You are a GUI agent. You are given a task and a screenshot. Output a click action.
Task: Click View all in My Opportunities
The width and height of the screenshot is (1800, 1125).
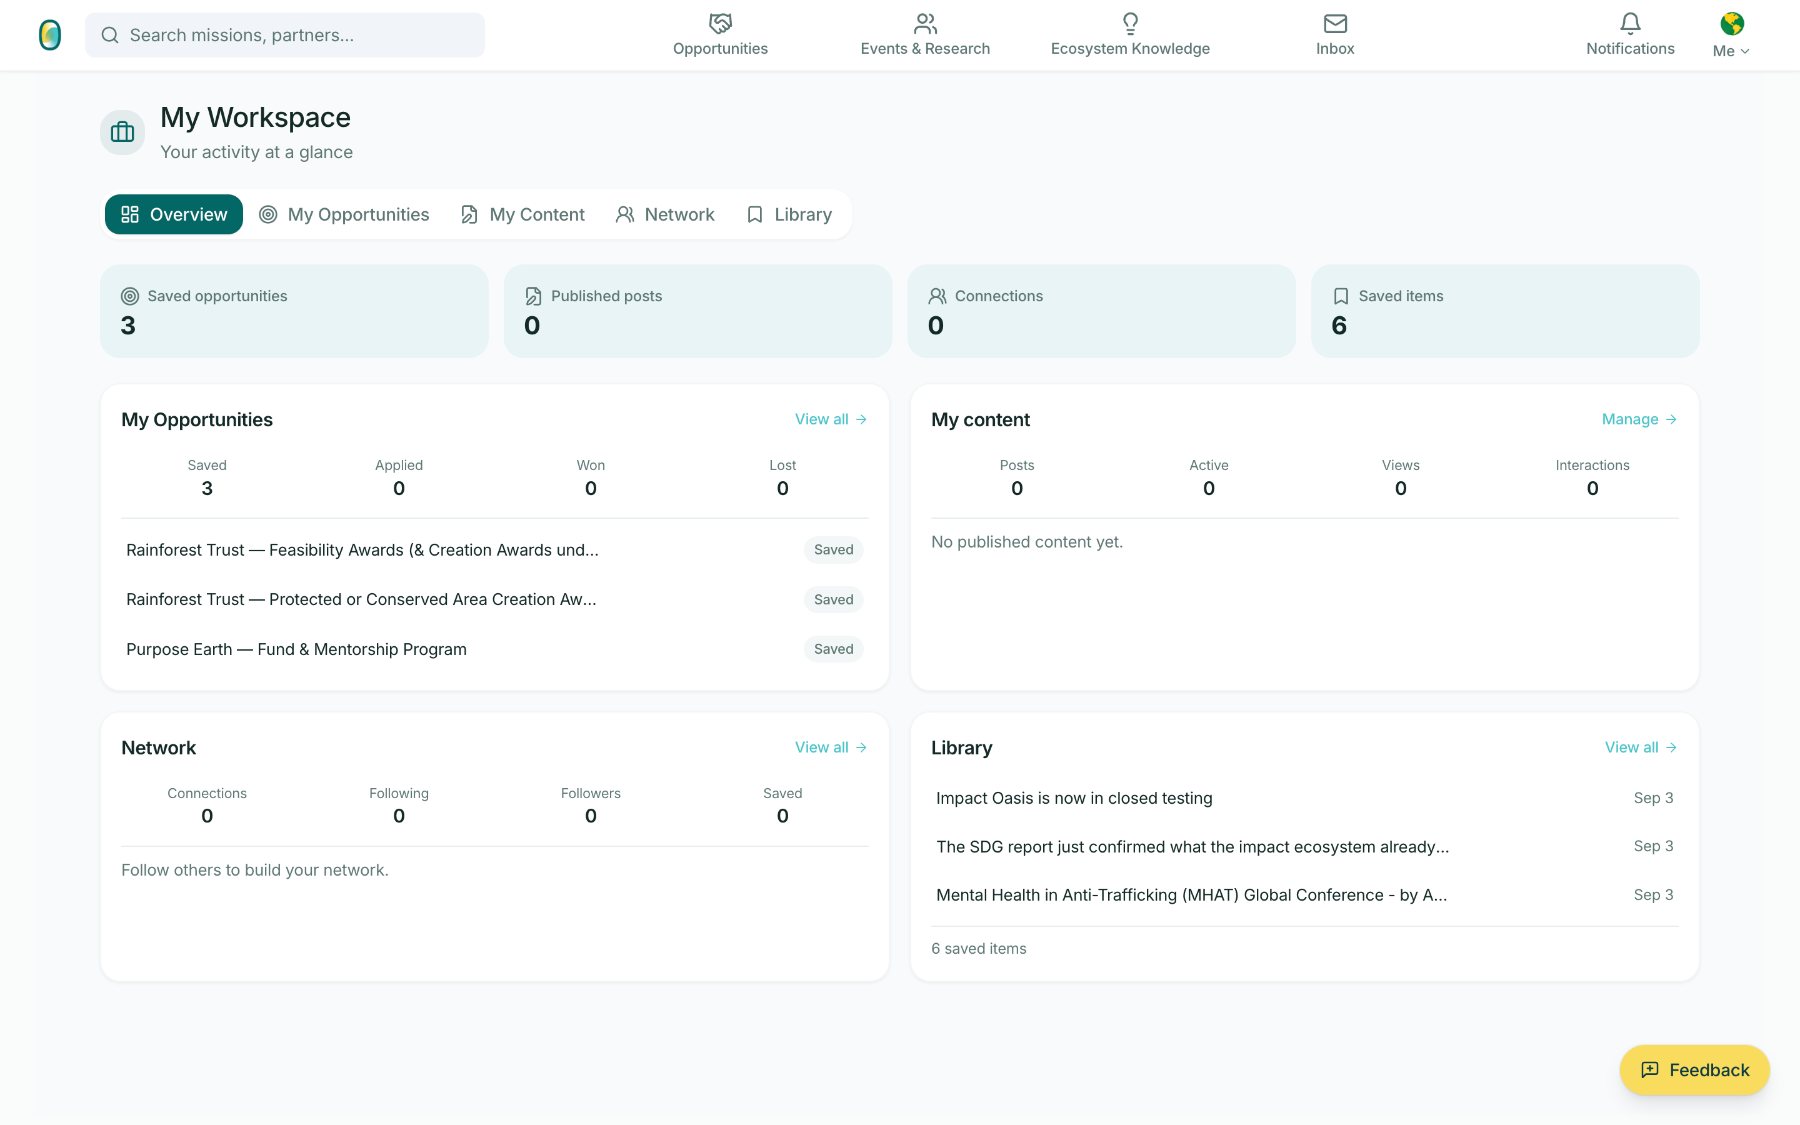point(831,419)
